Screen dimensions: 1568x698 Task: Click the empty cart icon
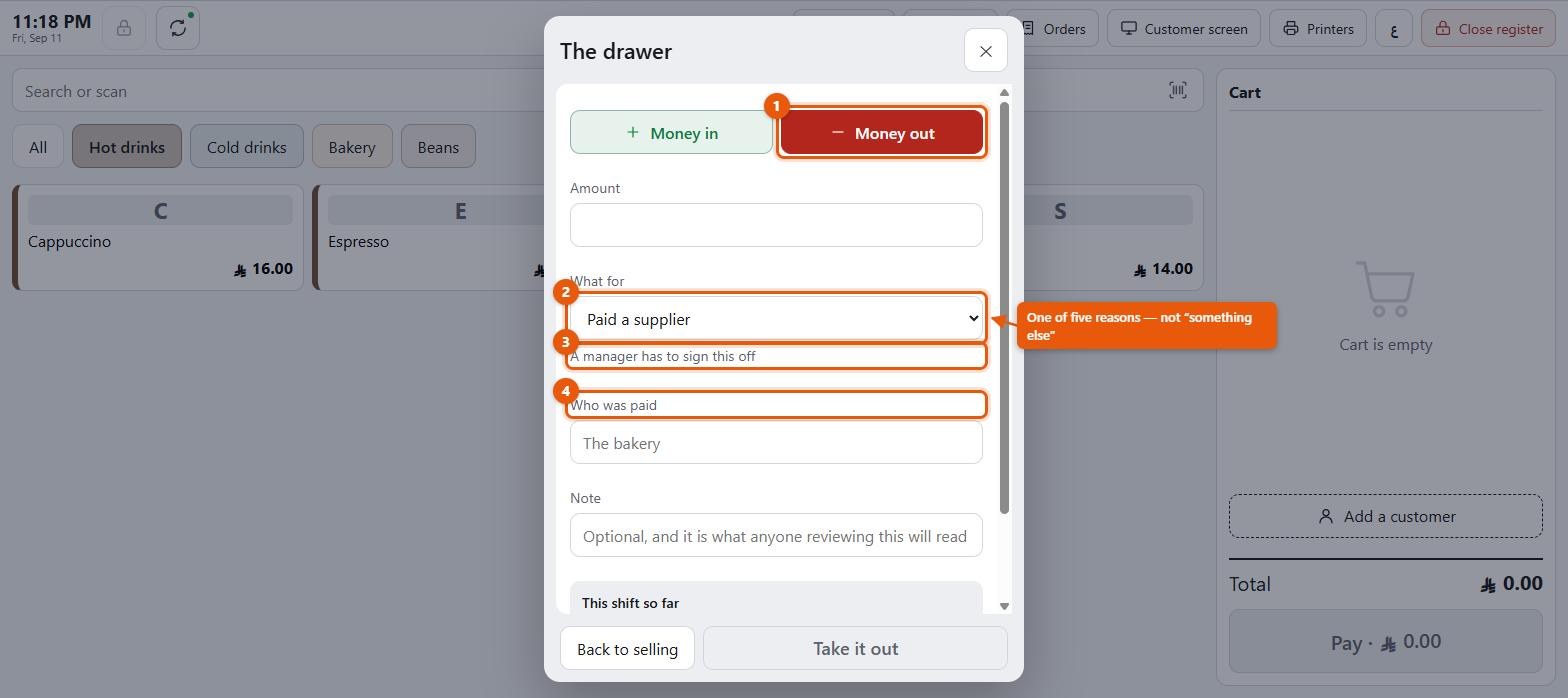(x=1385, y=289)
